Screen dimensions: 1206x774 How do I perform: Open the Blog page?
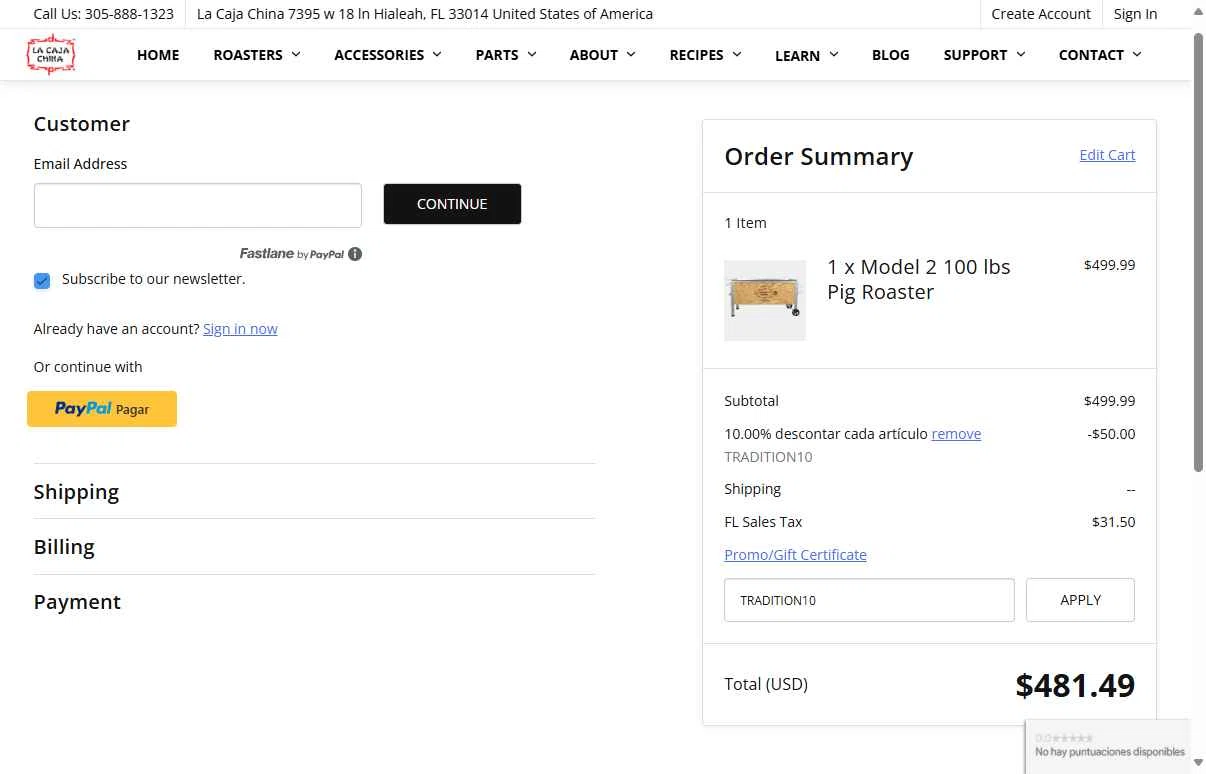[x=891, y=55]
